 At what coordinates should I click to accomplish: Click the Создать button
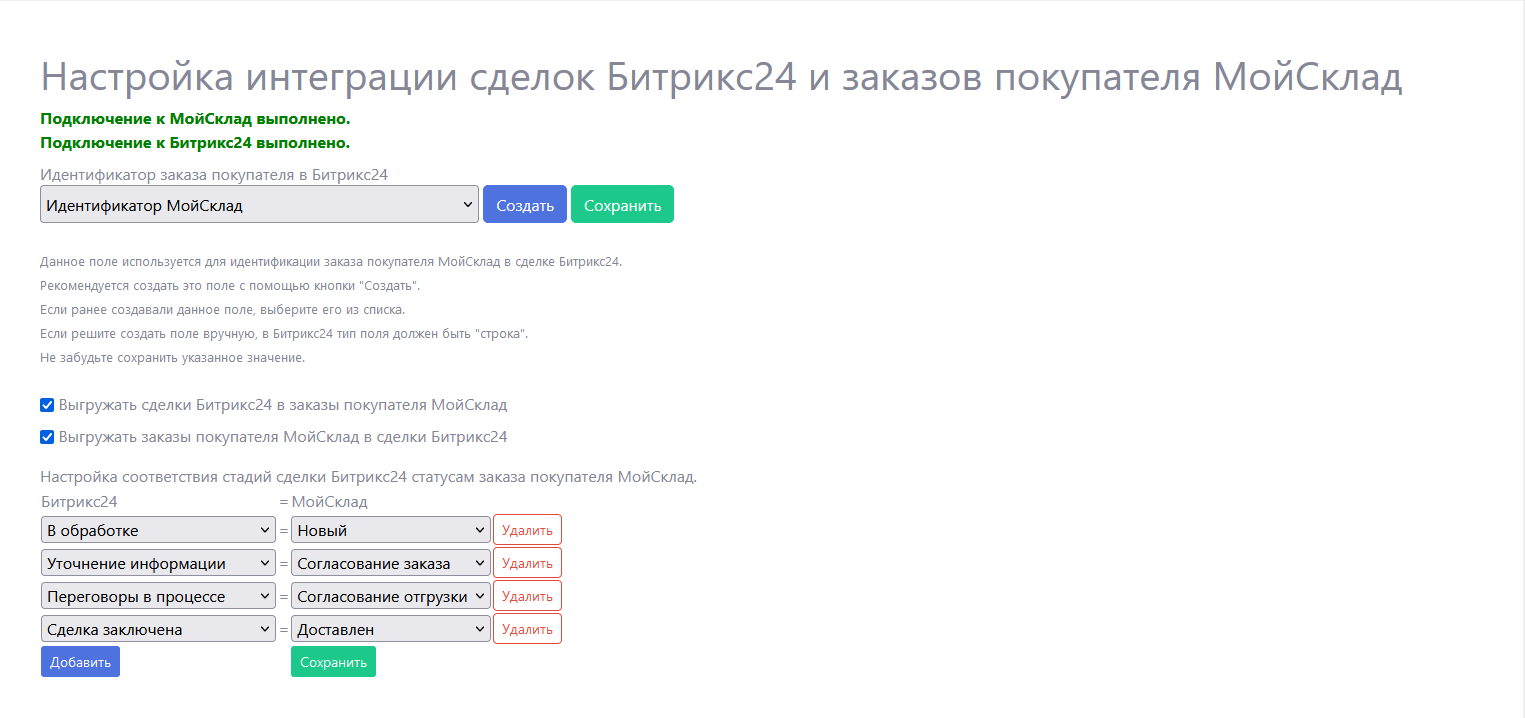click(x=525, y=205)
